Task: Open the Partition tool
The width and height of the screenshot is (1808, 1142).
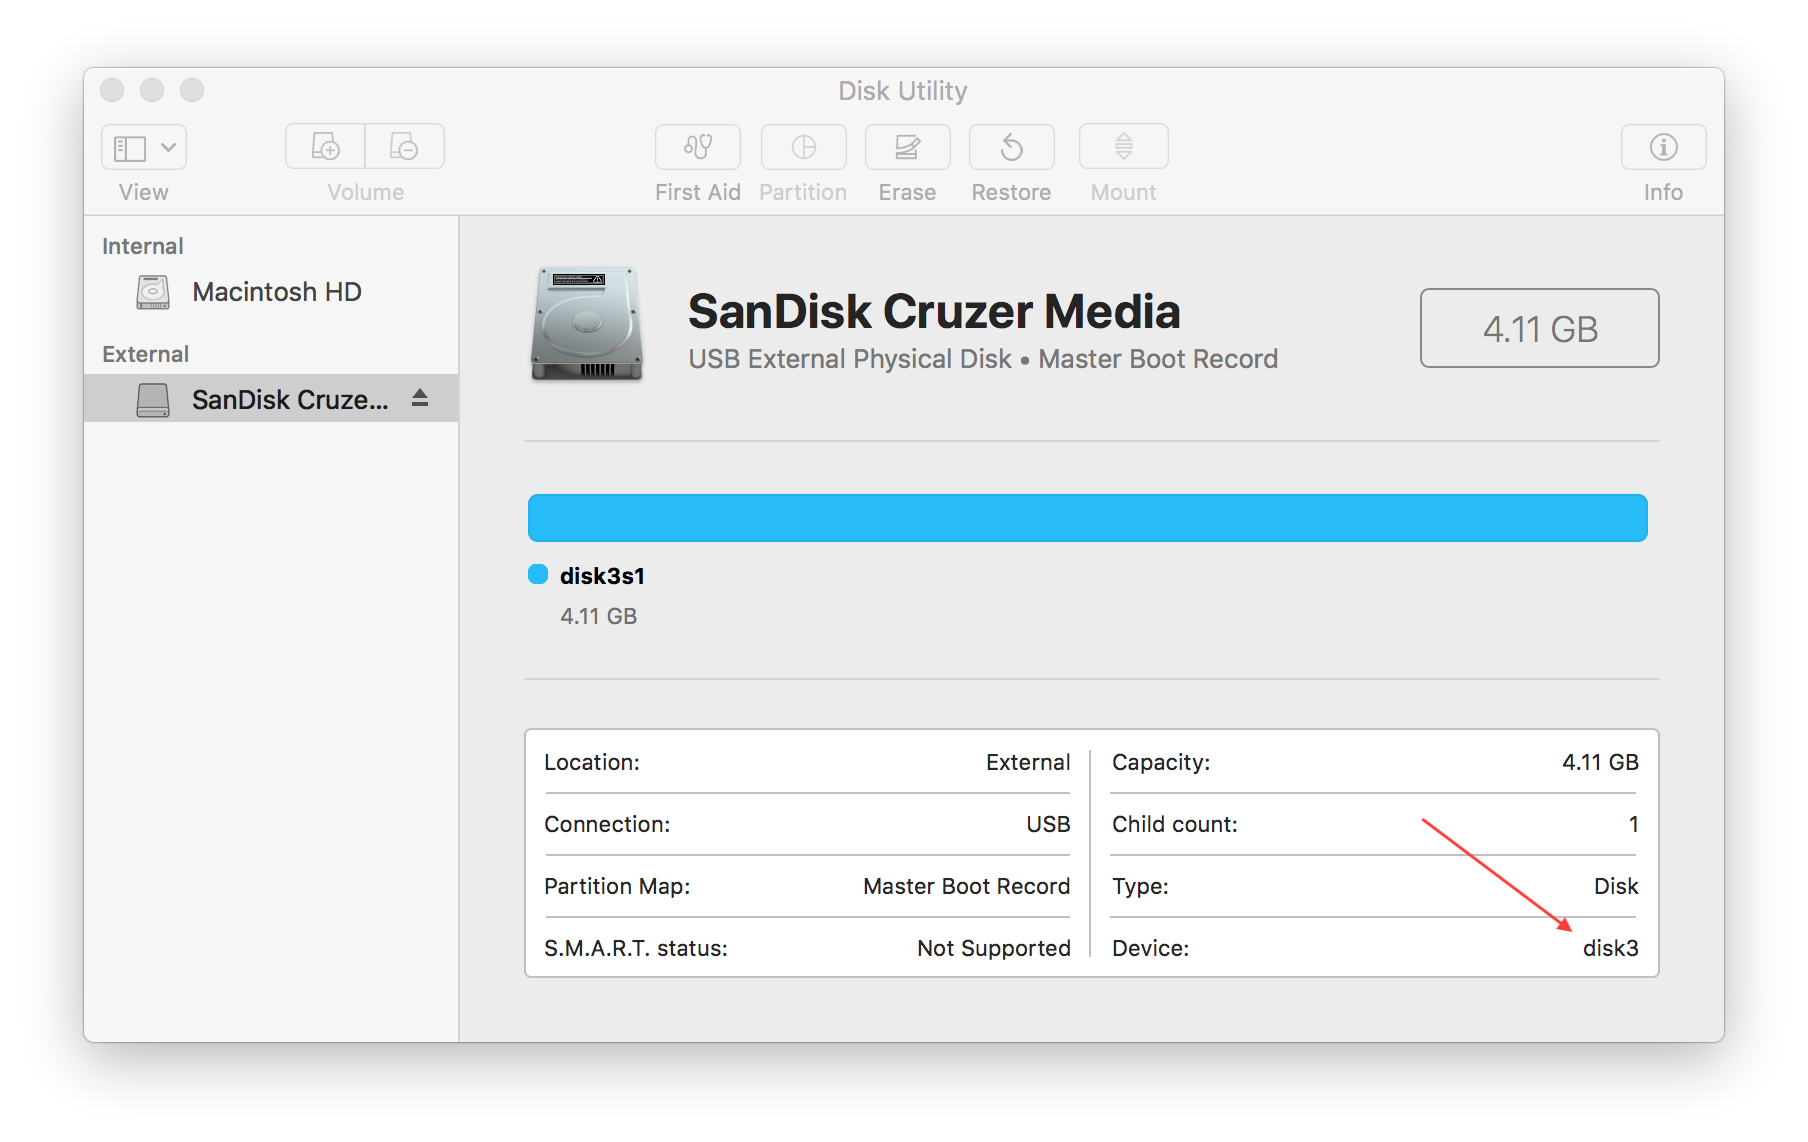Action: click(803, 147)
